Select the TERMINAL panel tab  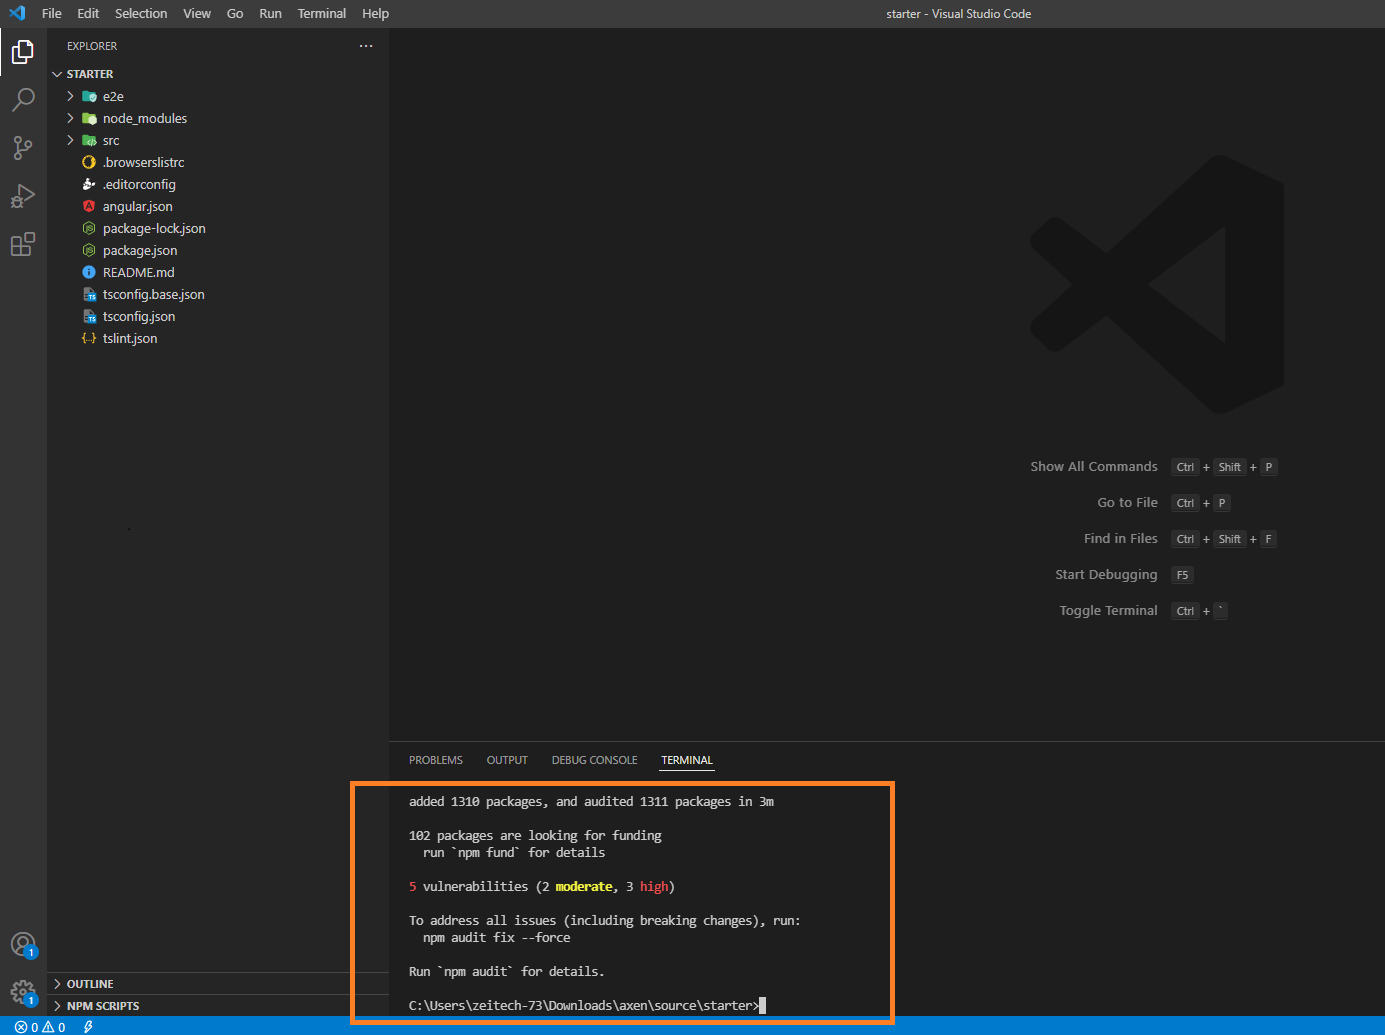click(687, 761)
